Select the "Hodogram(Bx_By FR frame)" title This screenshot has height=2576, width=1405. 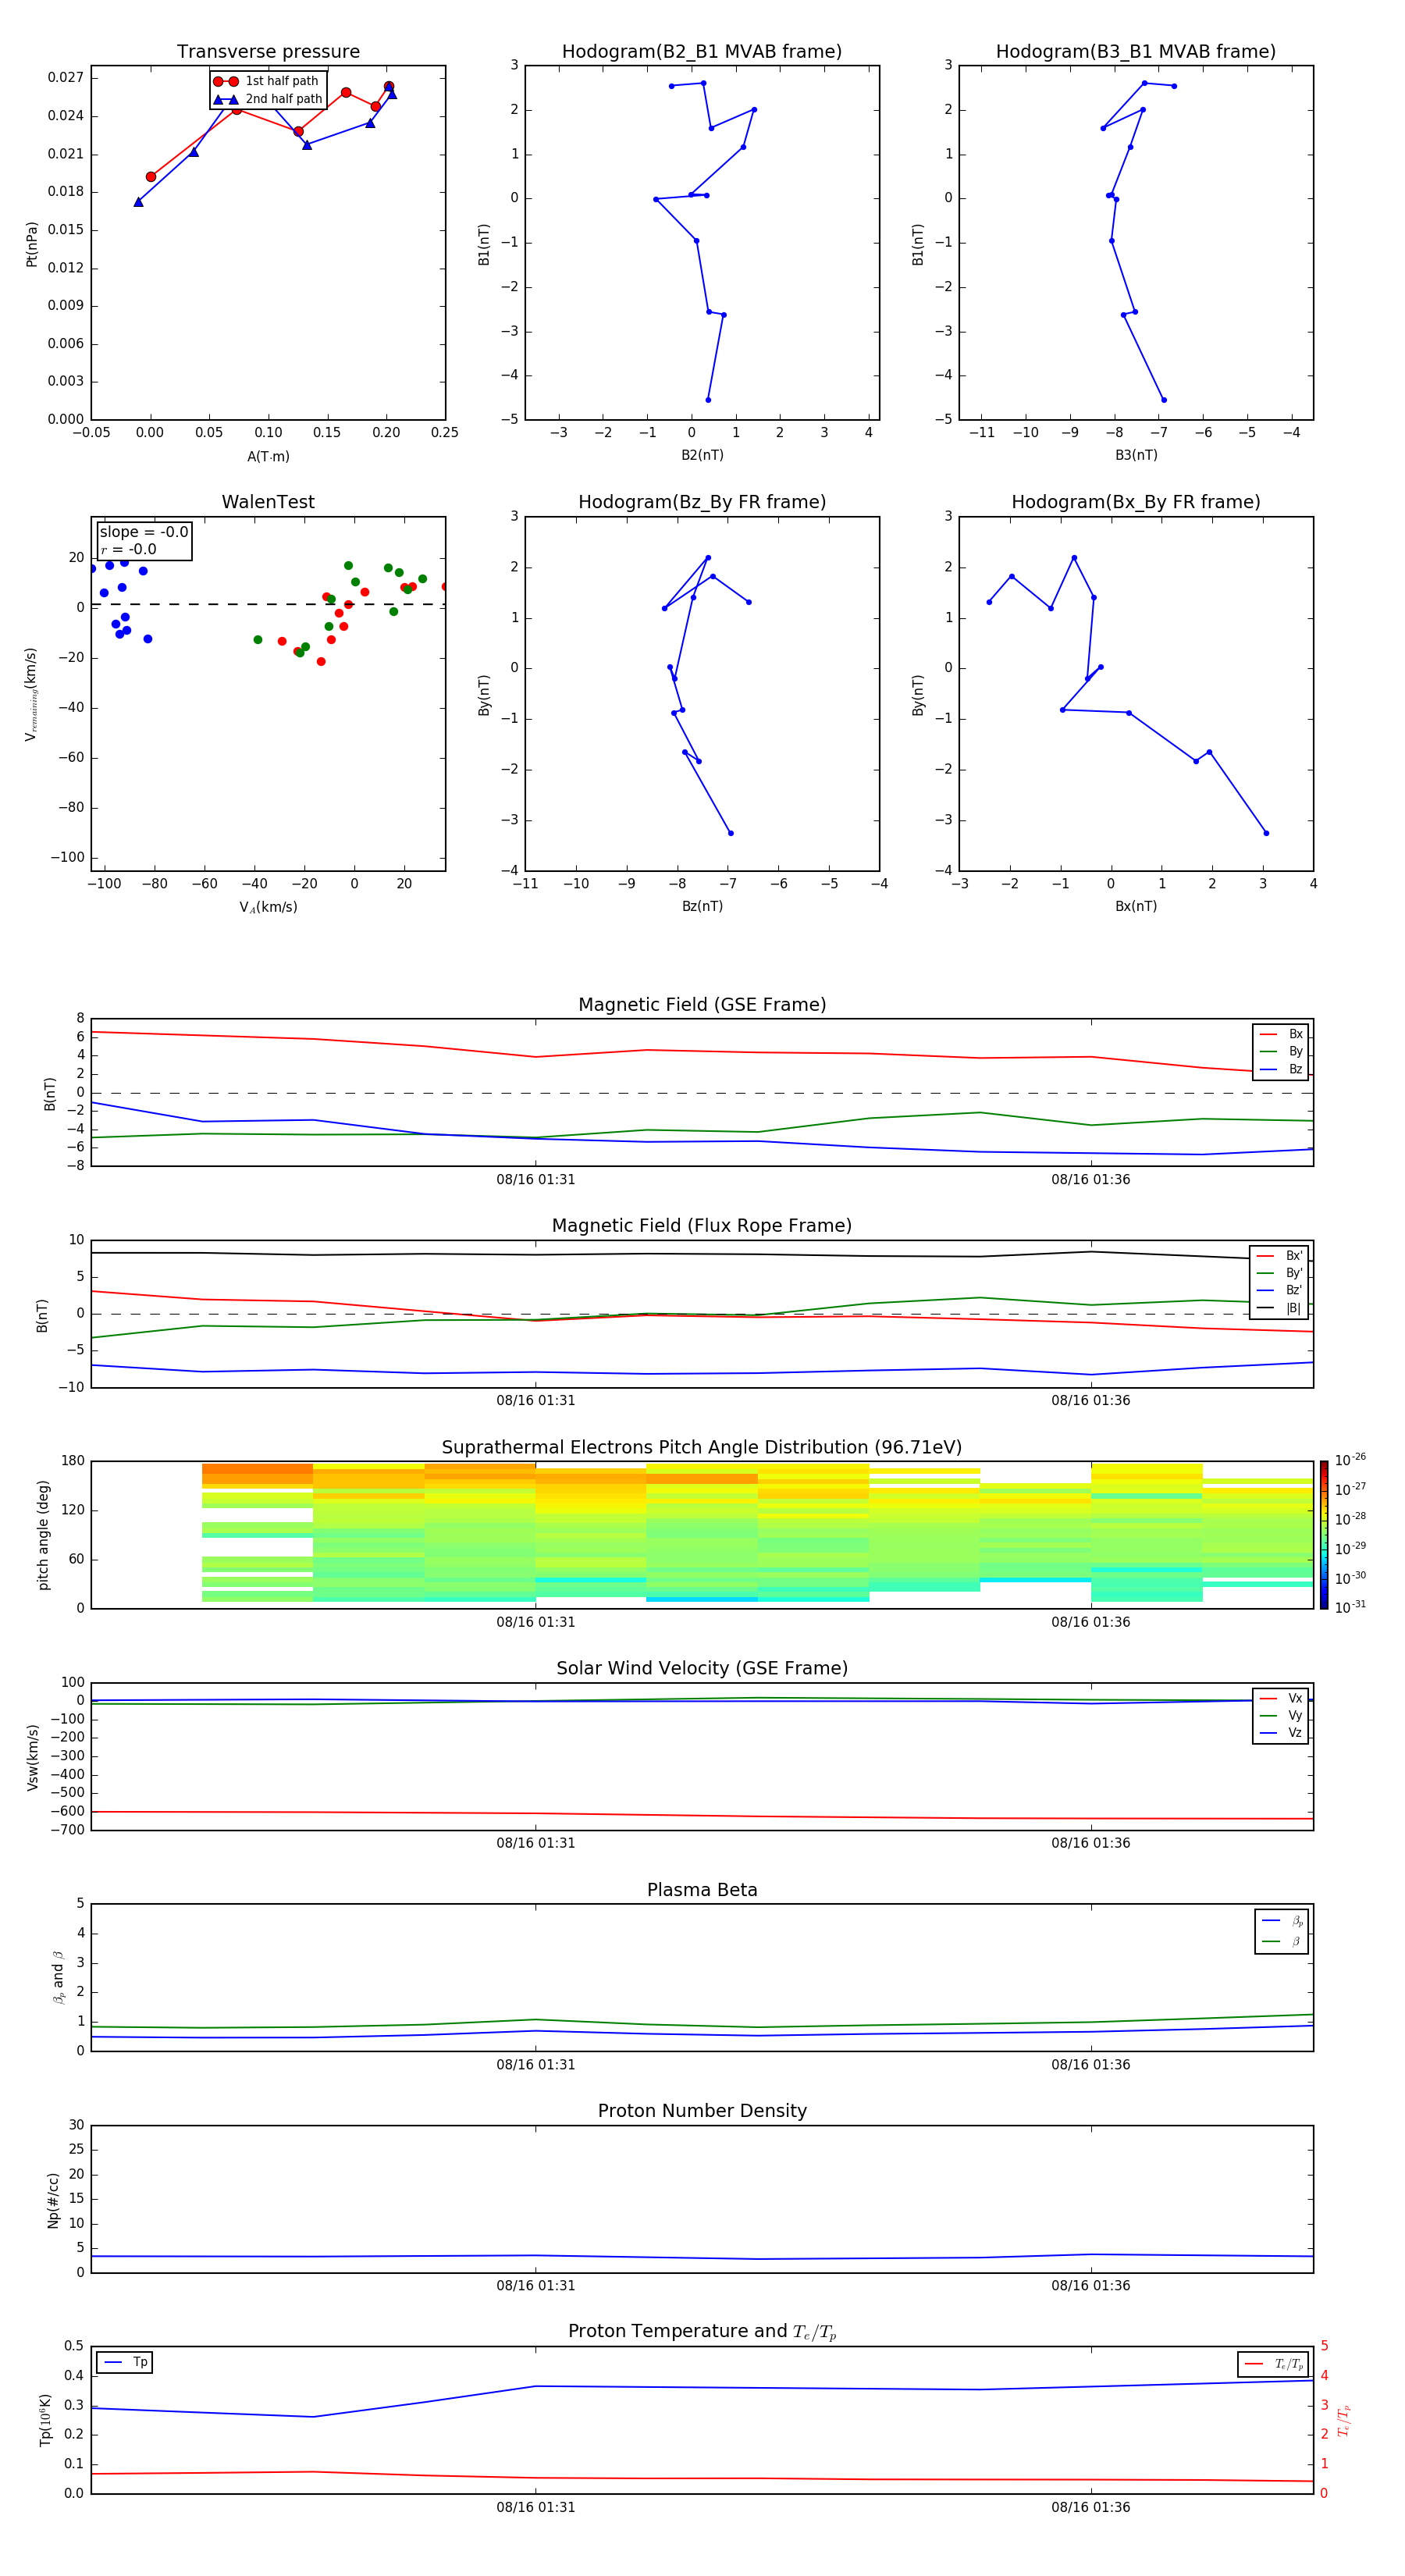pos(1136,502)
